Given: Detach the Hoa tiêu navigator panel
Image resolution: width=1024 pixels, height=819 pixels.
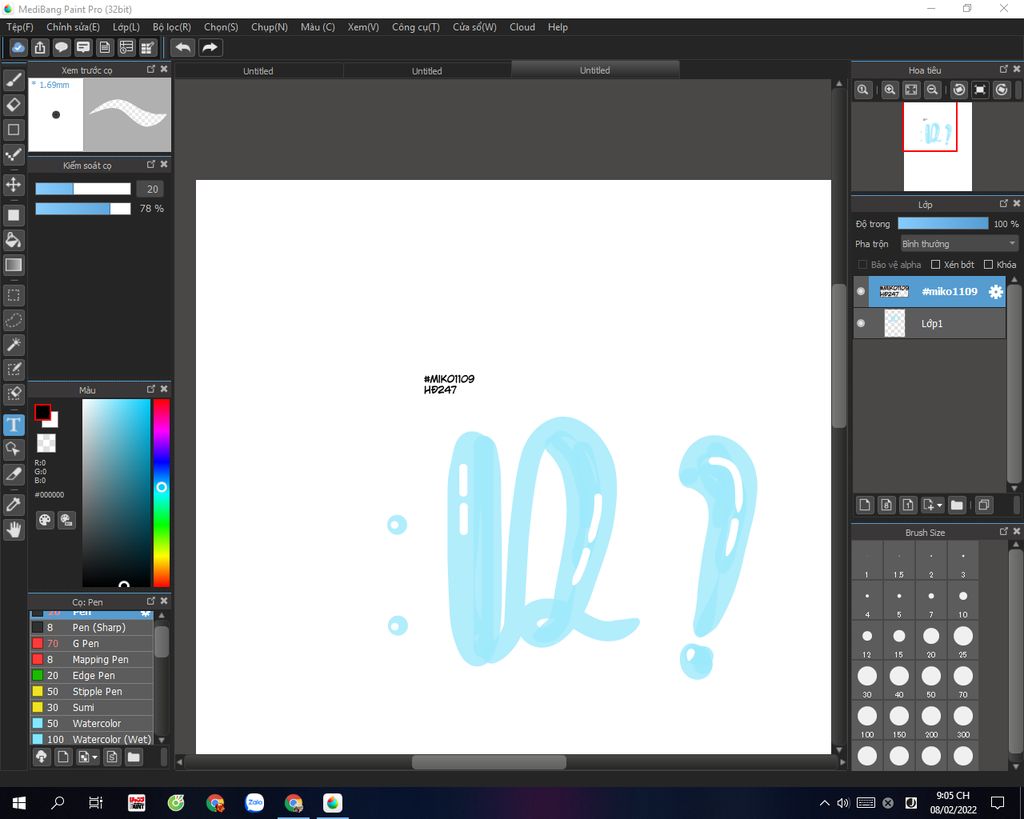Looking at the screenshot, I should pyautogui.click(x=1004, y=69).
